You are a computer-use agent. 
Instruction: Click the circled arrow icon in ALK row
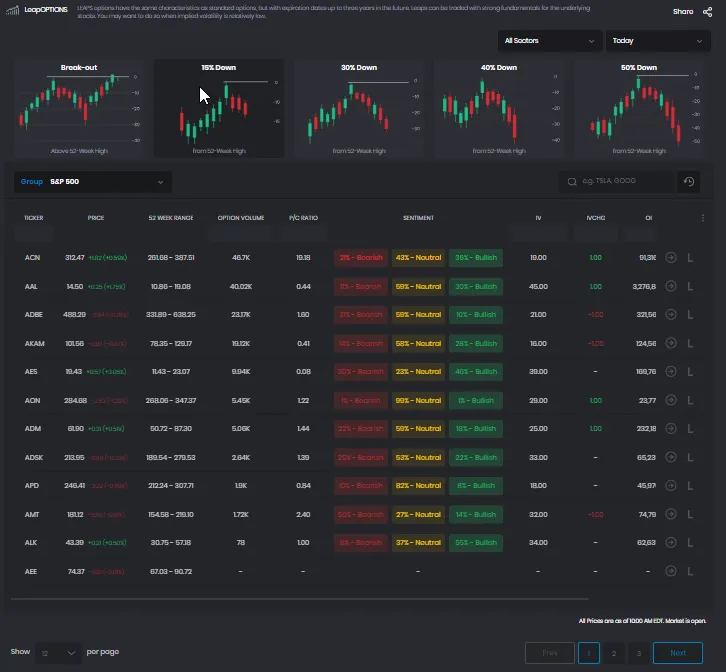point(670,542)
